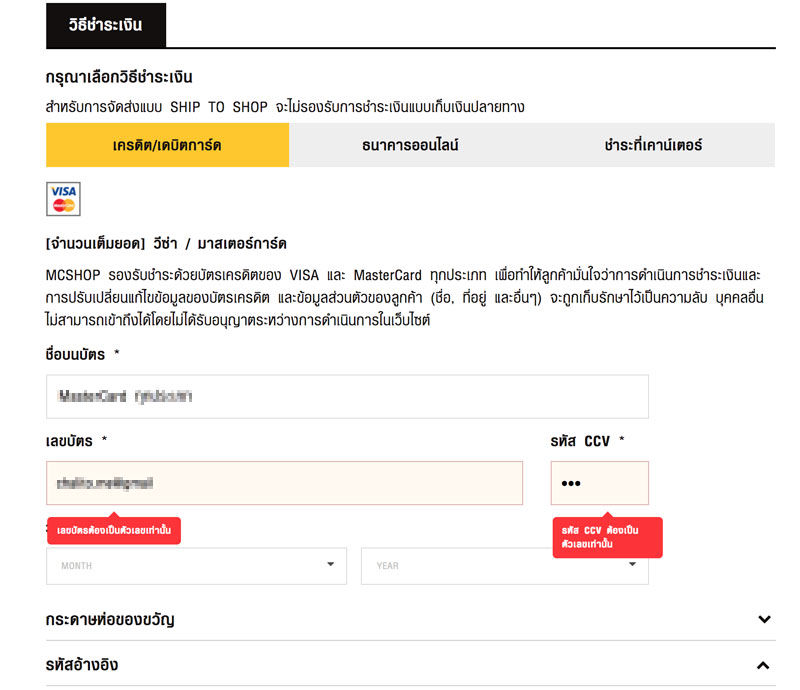The image size is (800, 690).
Task: Click the black วิธีชำระเงิน section header
Action: (x=106, y=25)
